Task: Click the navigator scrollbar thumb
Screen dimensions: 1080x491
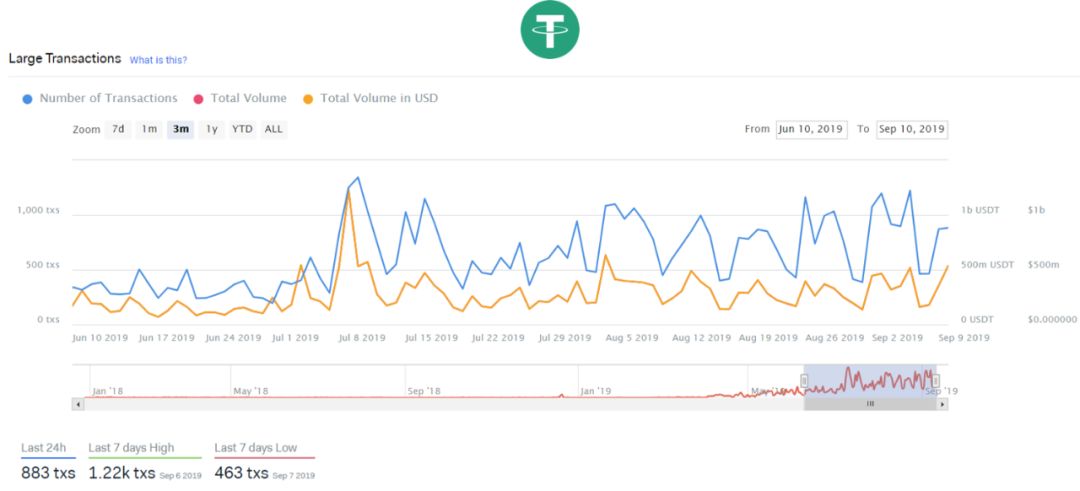Action: 870,404
